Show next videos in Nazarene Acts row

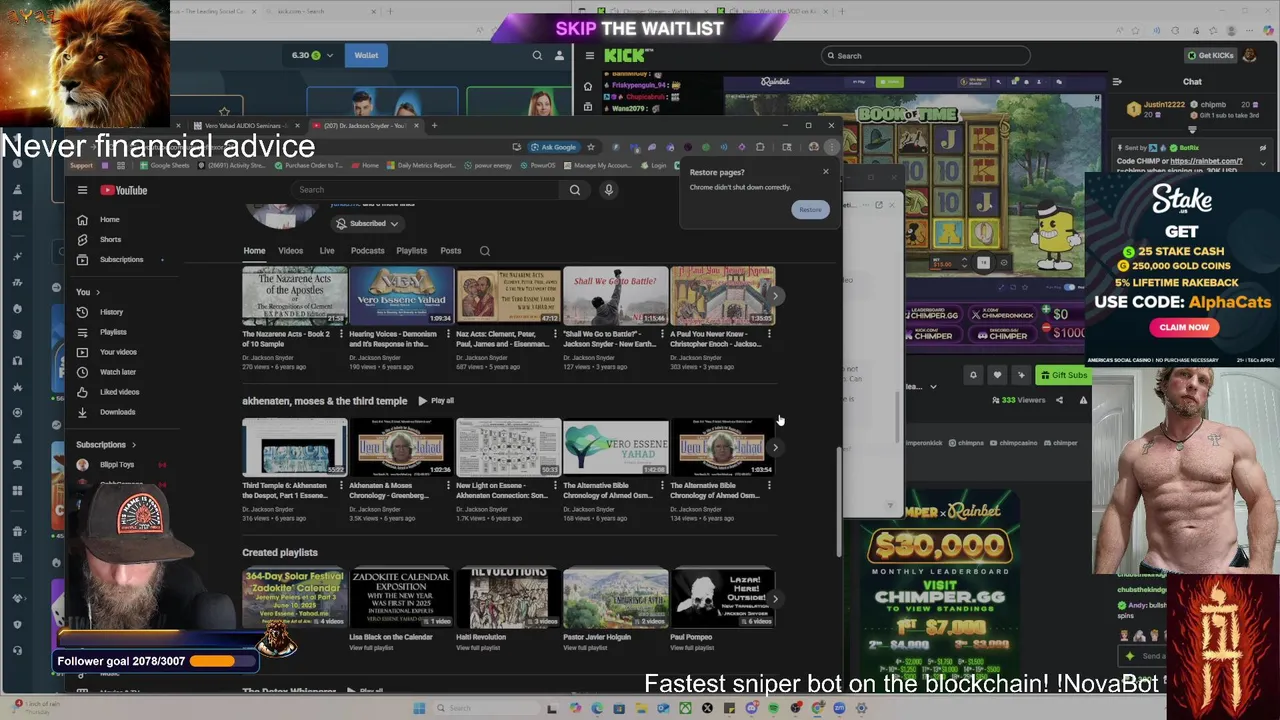(775, 296)
